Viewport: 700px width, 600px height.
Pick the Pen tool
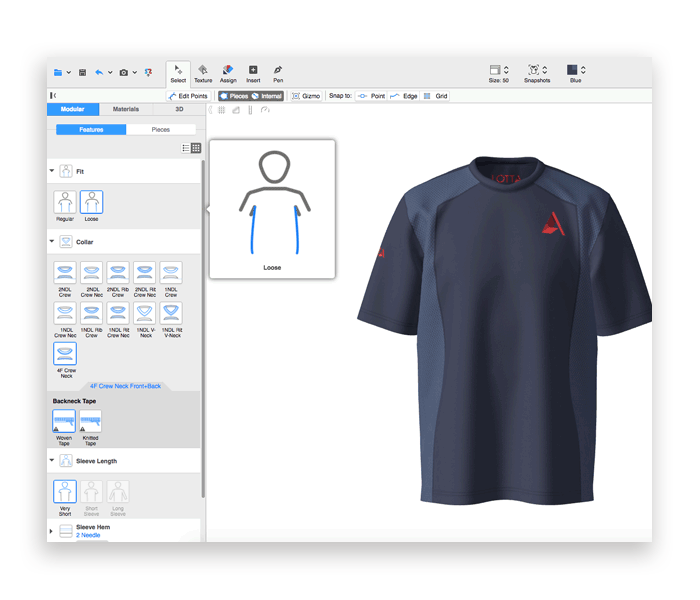coord(278,74)
